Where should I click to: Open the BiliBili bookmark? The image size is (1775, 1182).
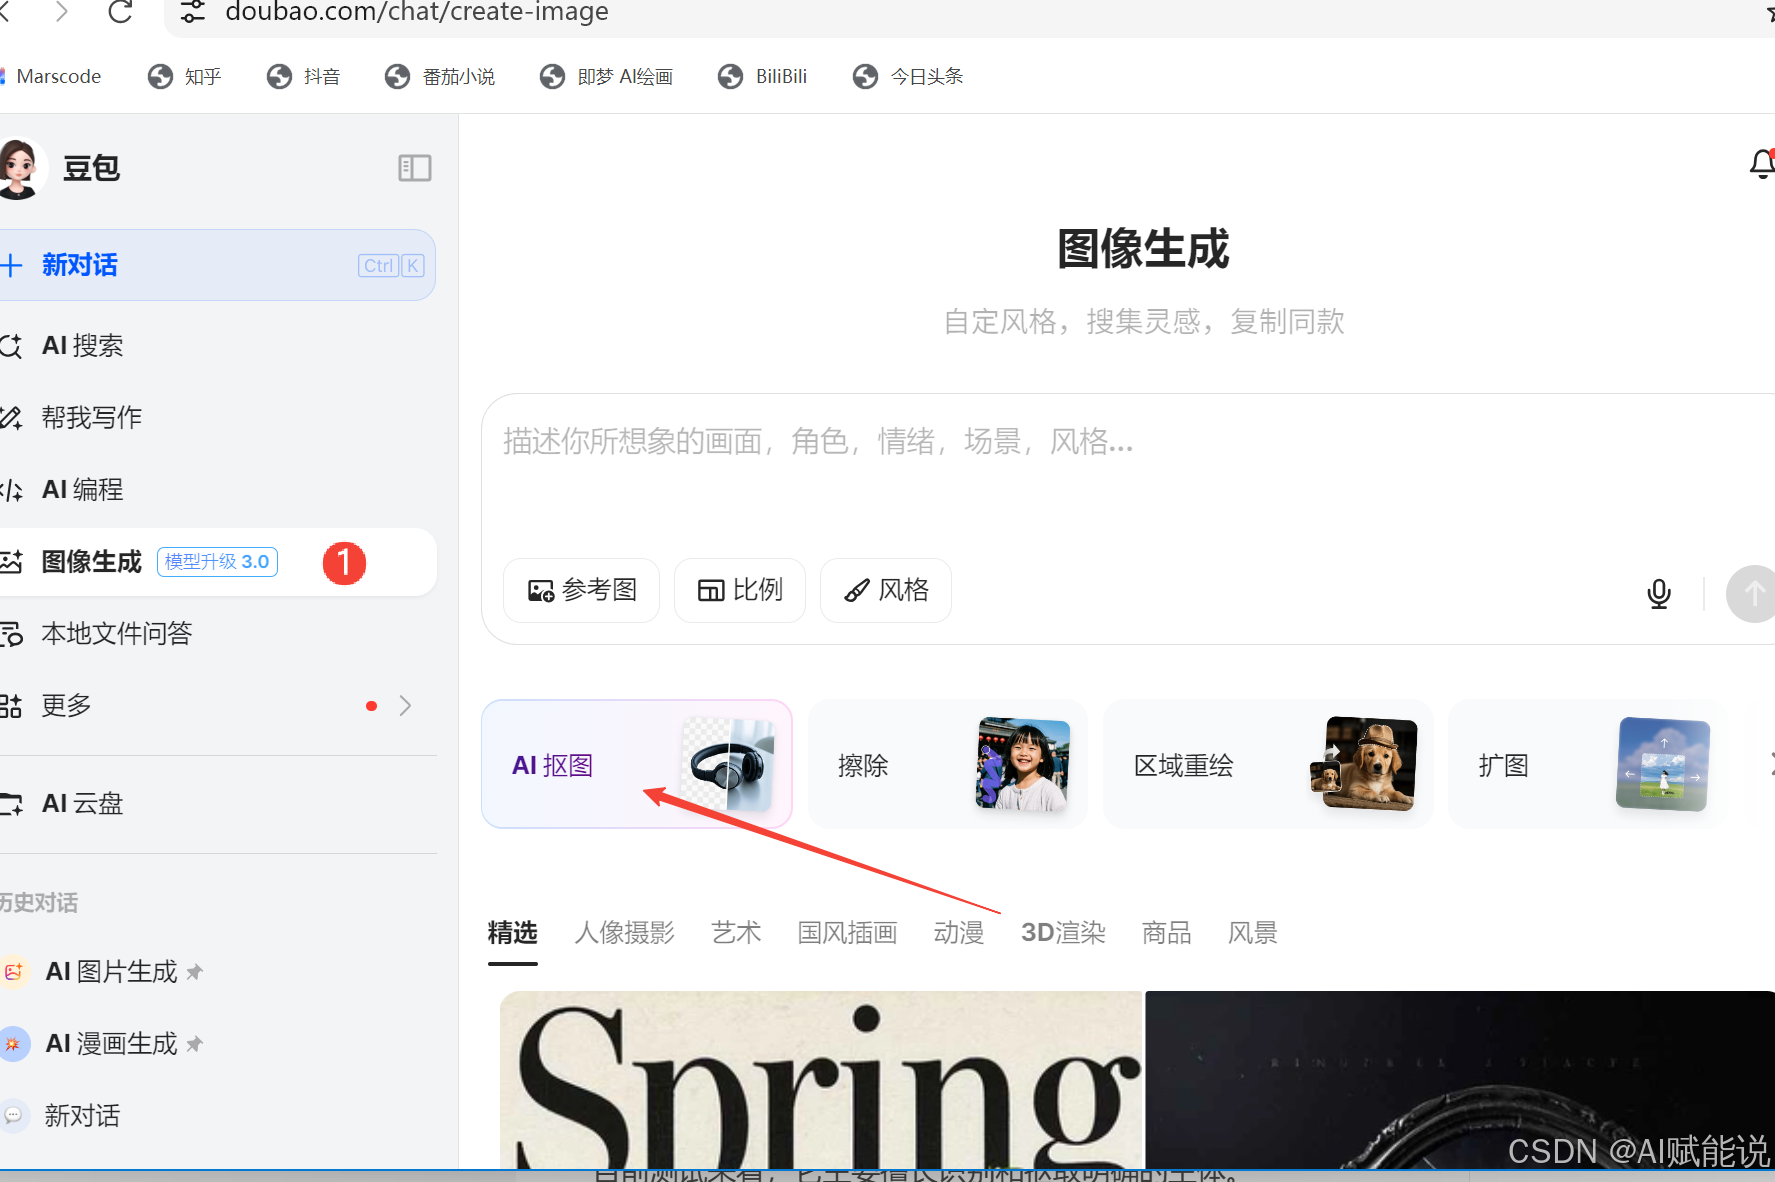pos(762,76)
